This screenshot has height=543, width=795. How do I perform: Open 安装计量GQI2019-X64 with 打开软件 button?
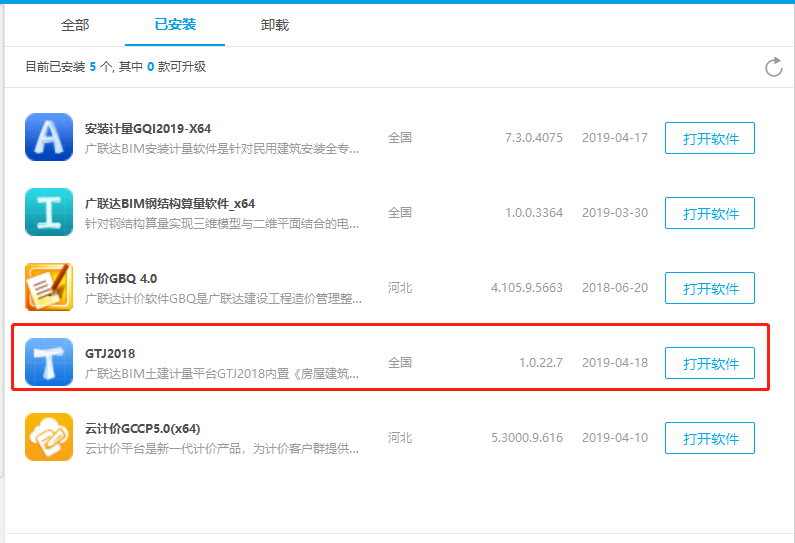[x=710, y=138]
